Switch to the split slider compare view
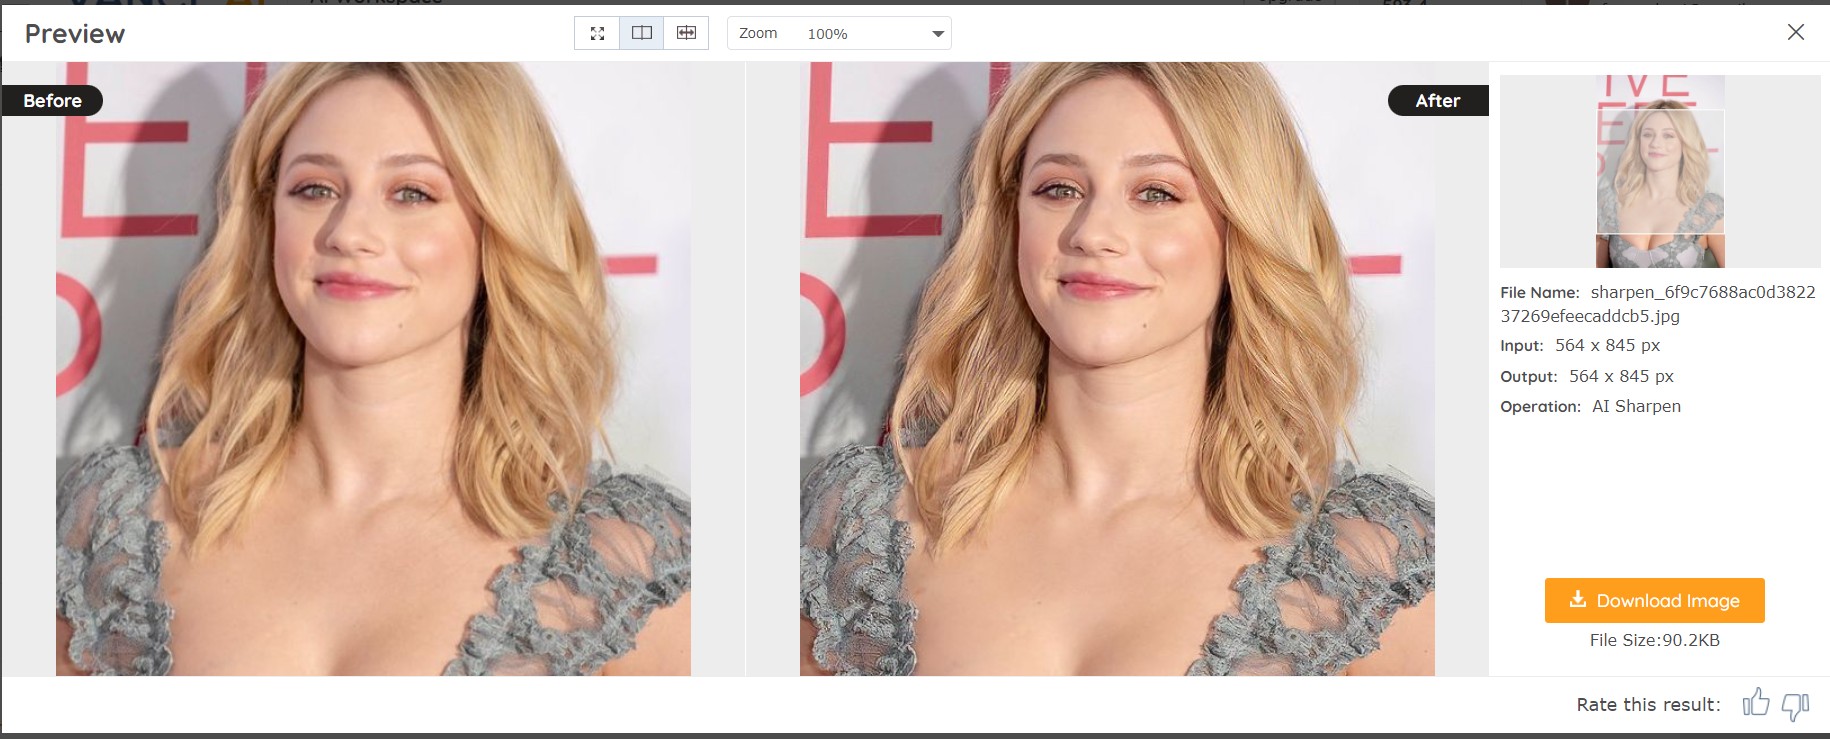Image resolution: width=1830 pixels, height=739 pixels. pyautogui.click(x=686, y=33)
